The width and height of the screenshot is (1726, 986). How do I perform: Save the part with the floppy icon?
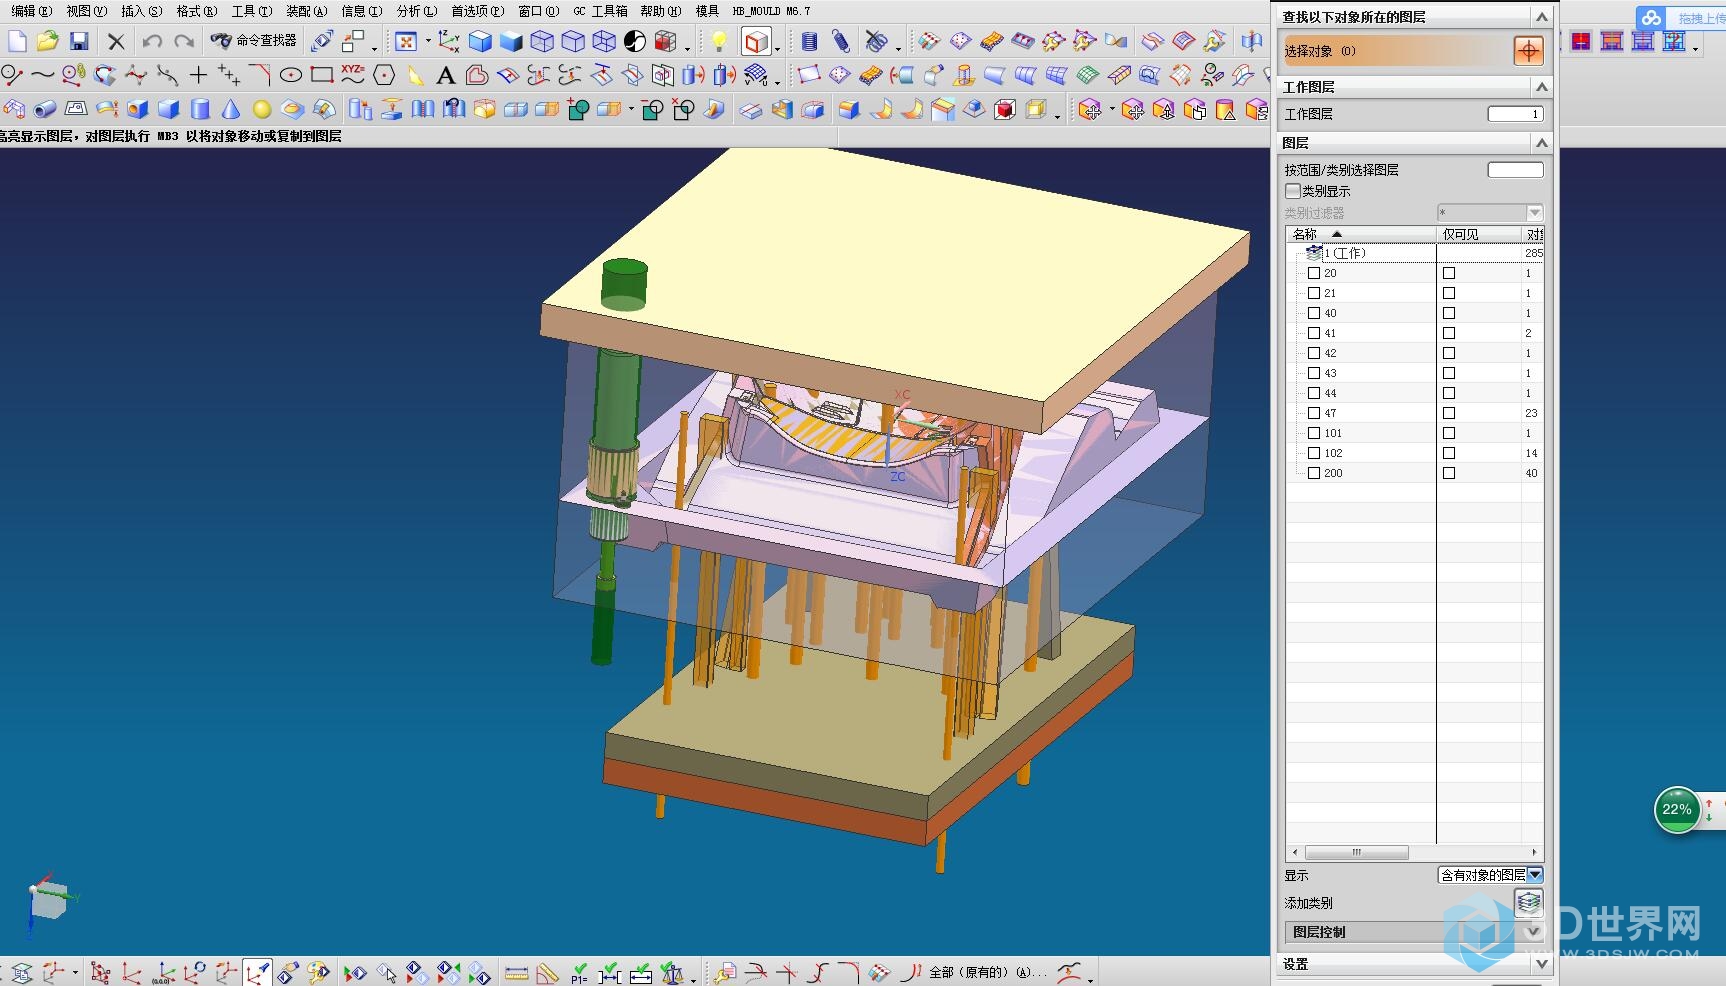[79, 41]
